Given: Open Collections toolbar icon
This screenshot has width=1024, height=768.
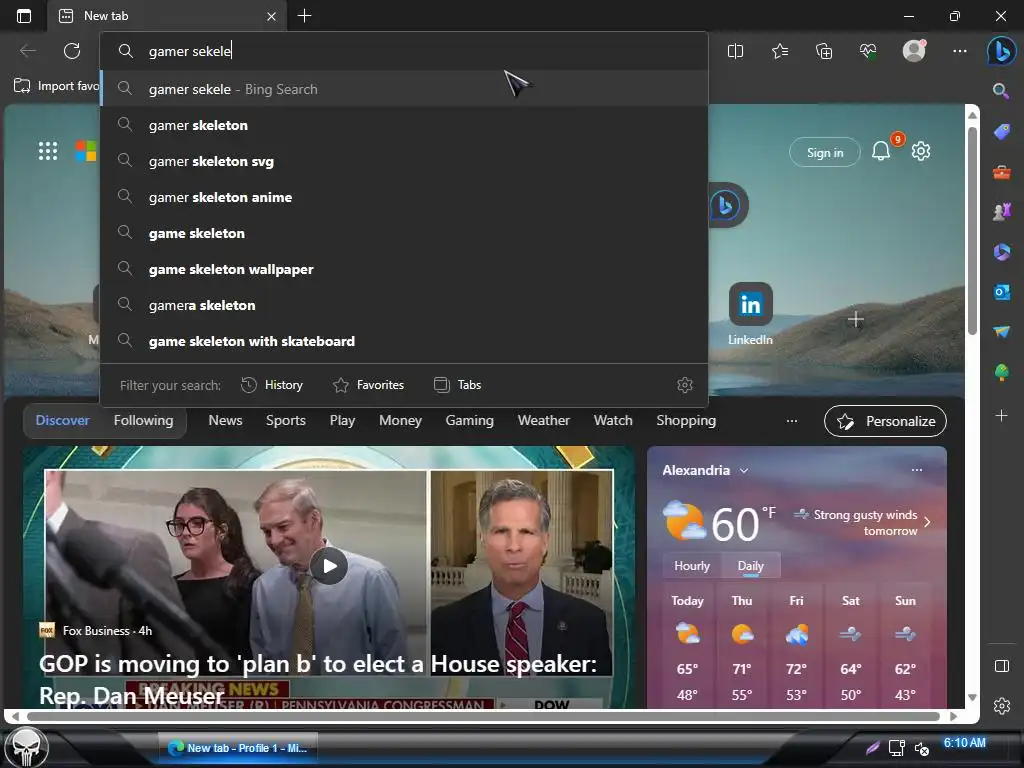Looking at the screenshot, I should click(x=824, y=51).
